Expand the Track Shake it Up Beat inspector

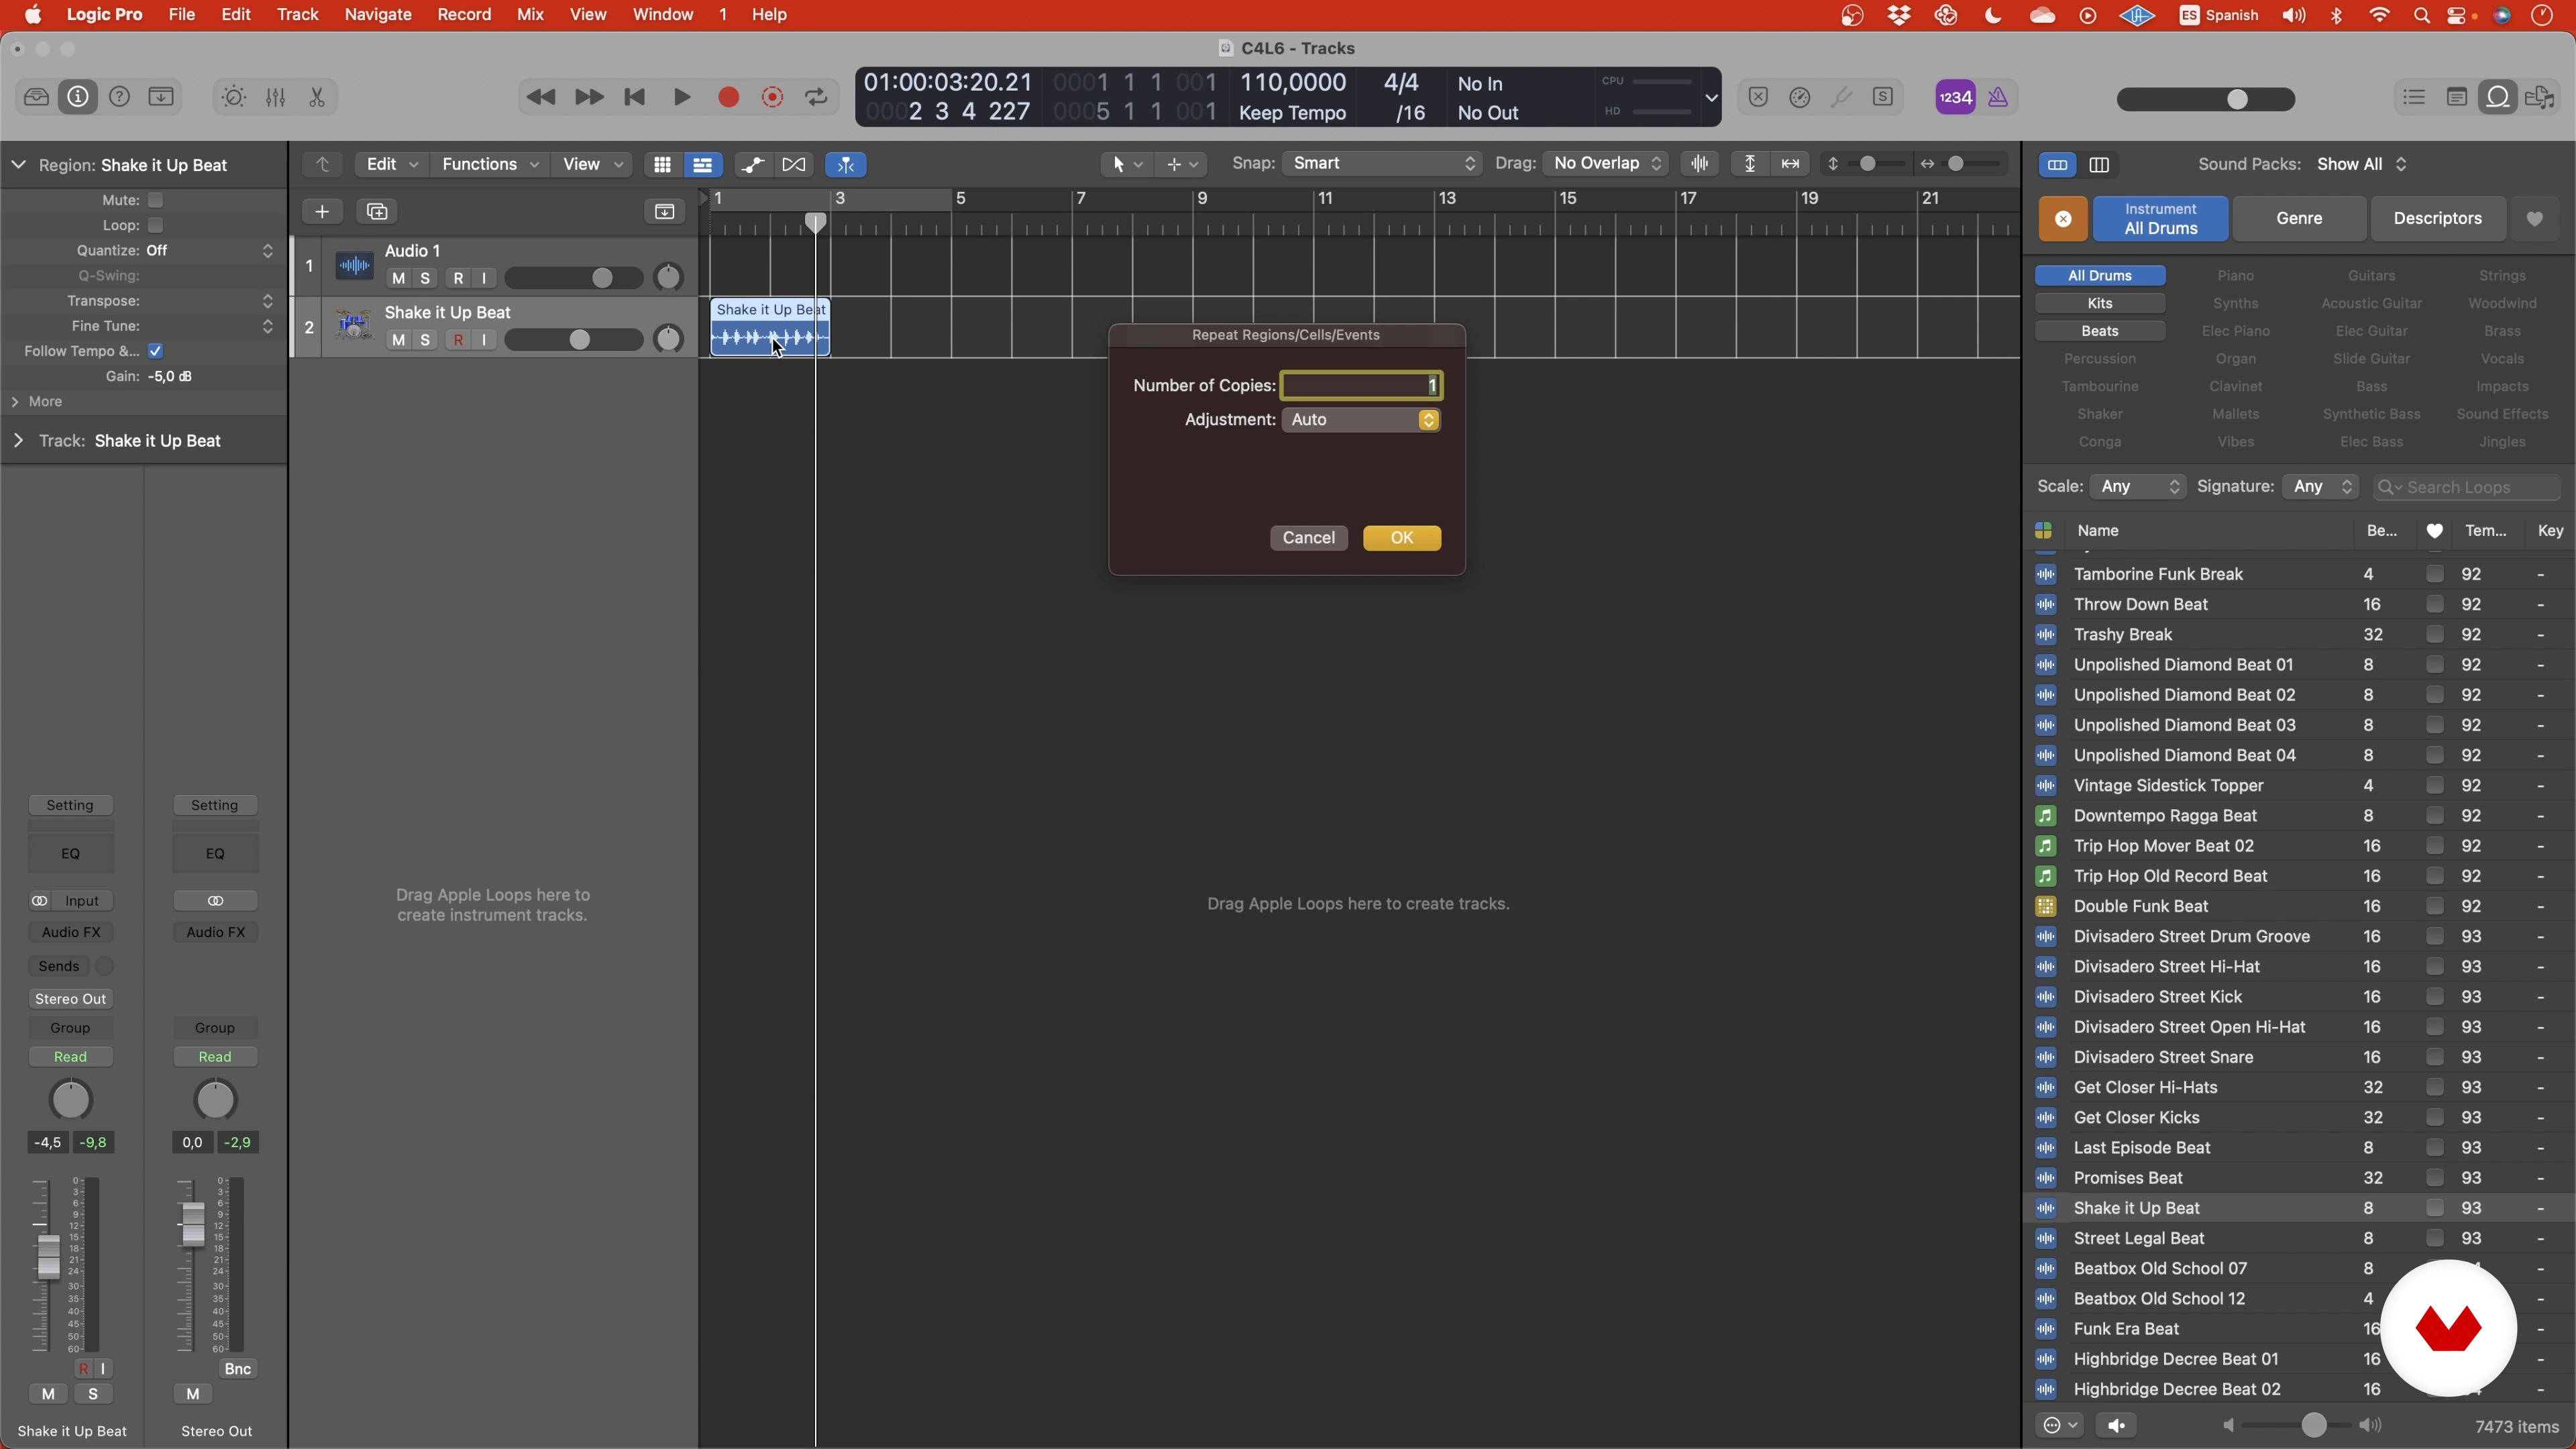18,441
